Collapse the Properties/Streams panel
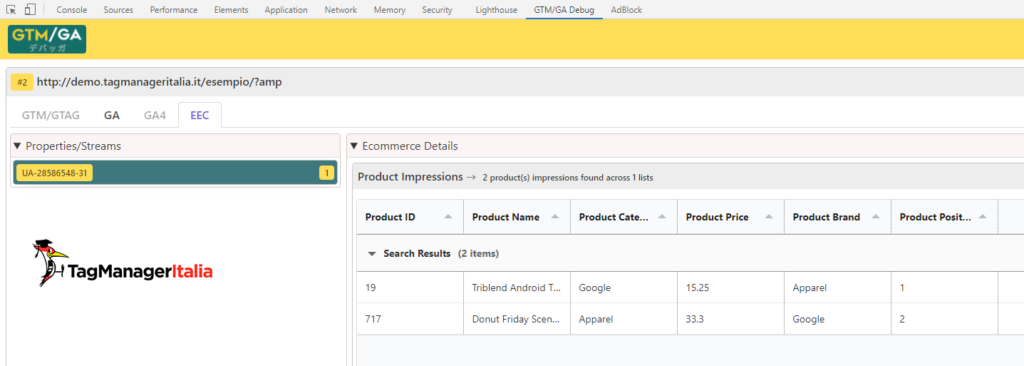Viewport: 1024px width, 366px height. tap(17, 146)
